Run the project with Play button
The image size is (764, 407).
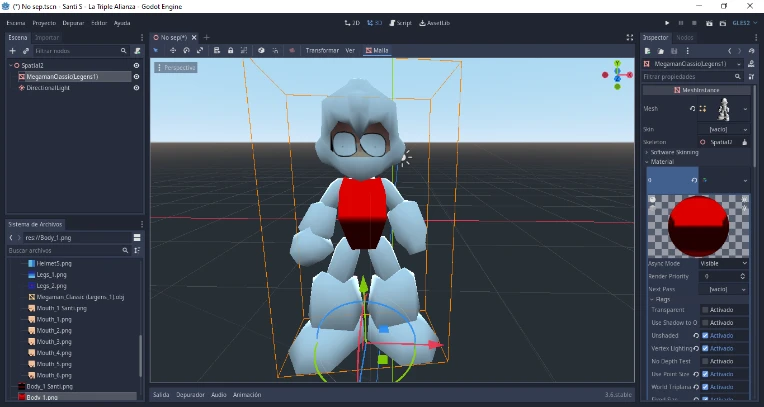click(667, 23)
